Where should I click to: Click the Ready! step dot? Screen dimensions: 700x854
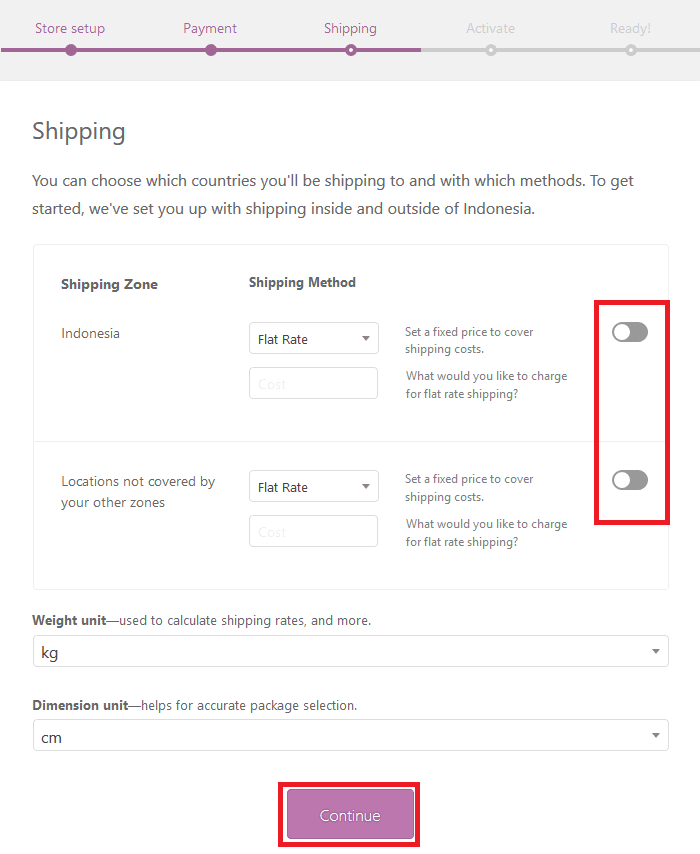(630, 50)
